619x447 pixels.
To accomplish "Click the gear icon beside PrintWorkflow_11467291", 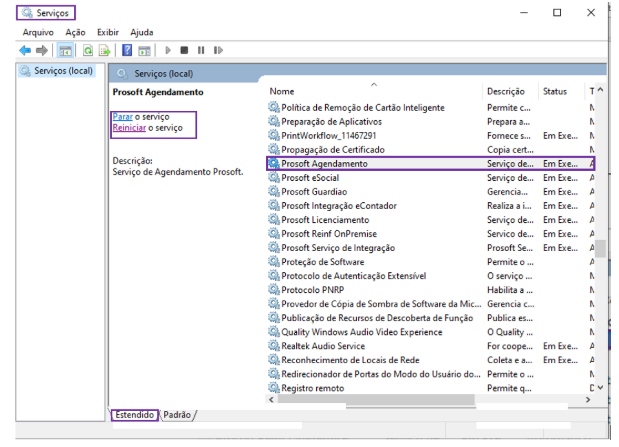I will [274, 135].
